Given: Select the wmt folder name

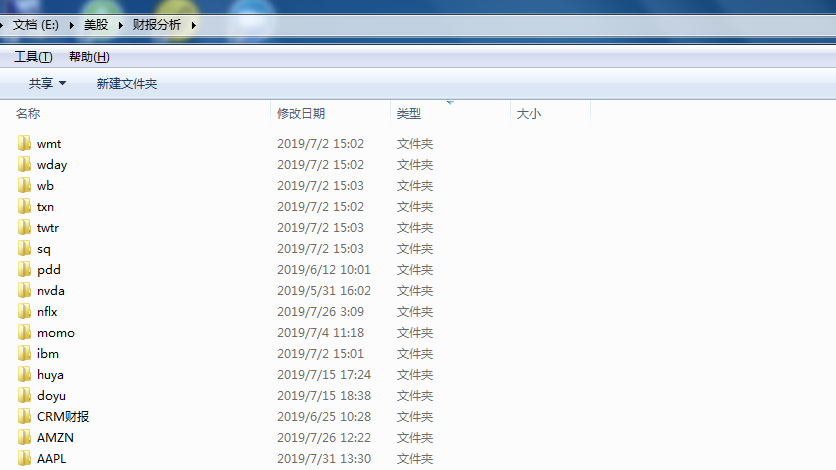Looking at the screenshot, I should (x=49, y=144).
